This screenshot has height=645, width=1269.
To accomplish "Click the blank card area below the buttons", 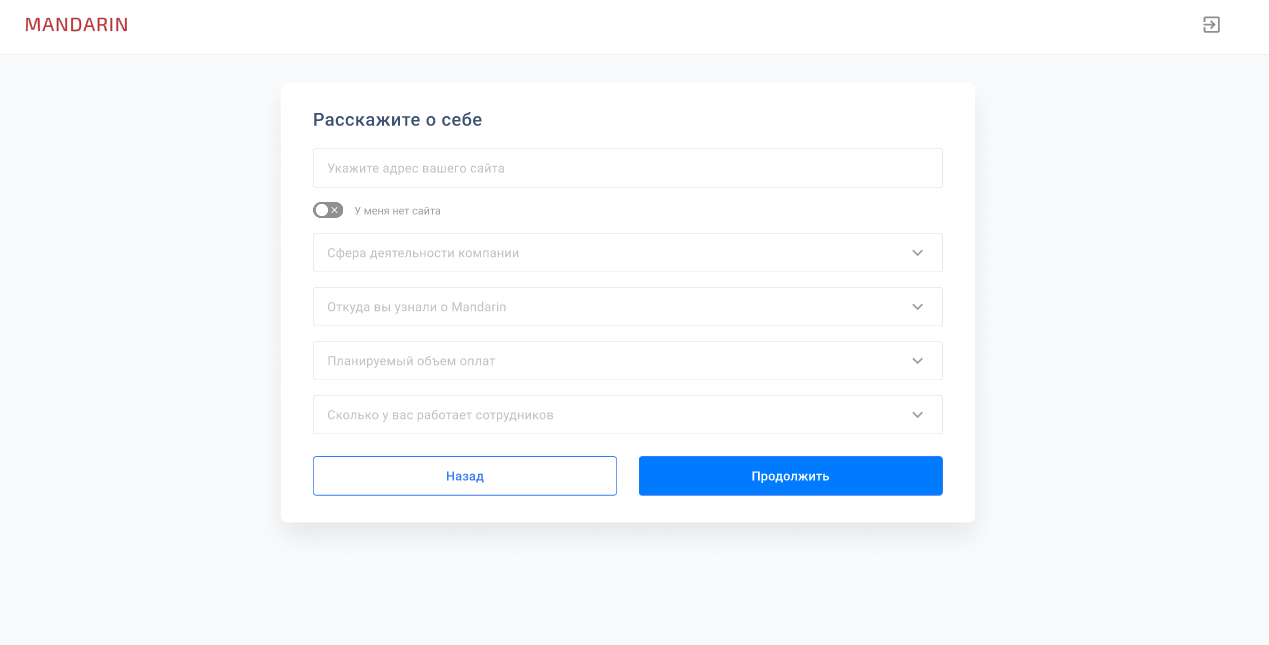I will coord(627,509).
